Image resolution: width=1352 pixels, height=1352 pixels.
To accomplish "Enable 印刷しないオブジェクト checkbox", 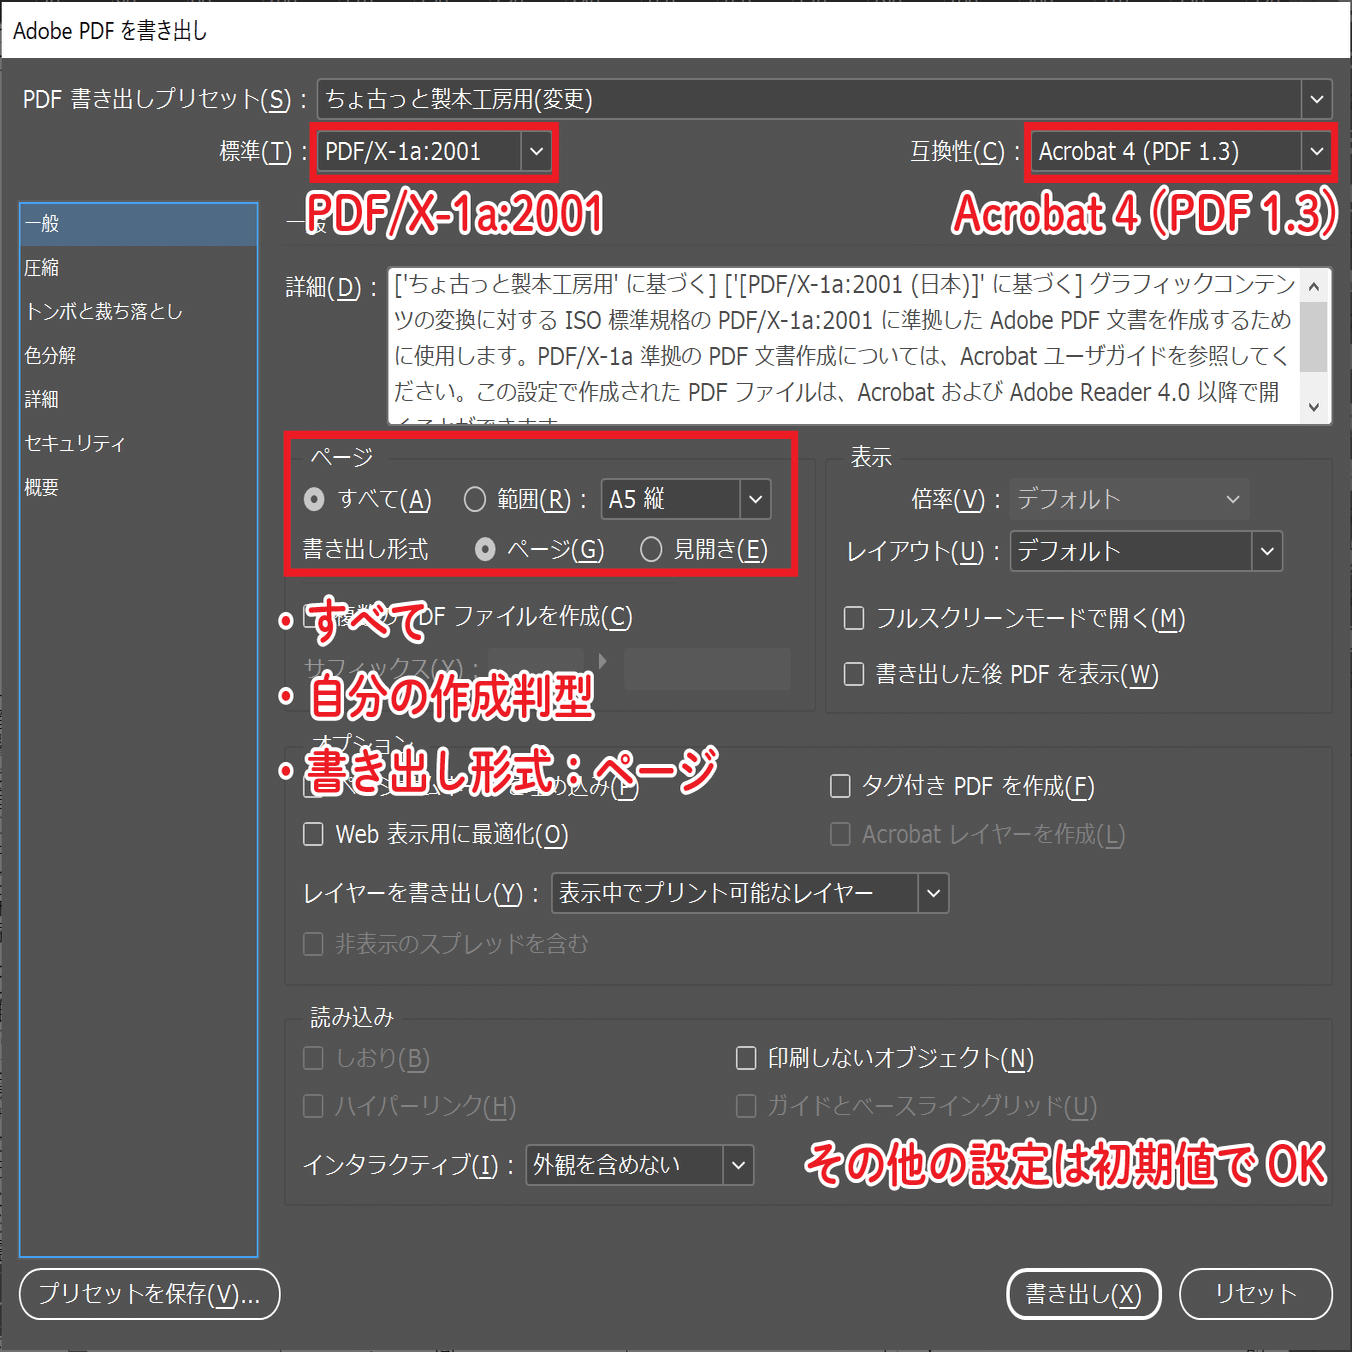I will pyautogui.click(x=746, y=1058).
